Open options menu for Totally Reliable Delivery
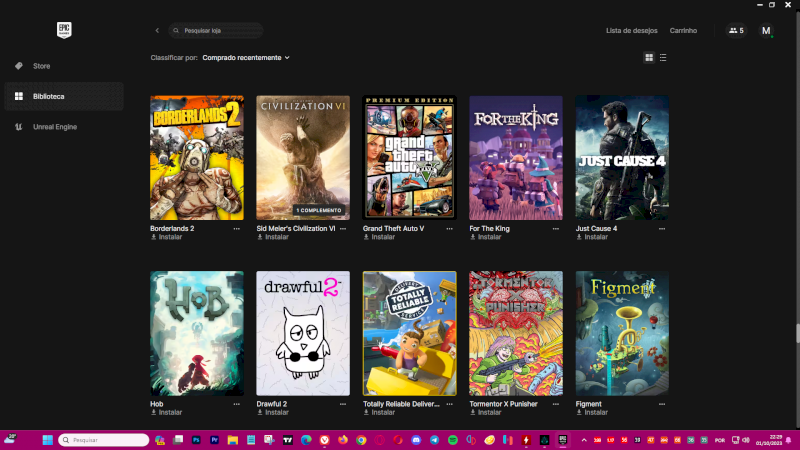The width and height of the screenshot is (800, 450). (x=449, y=404)
